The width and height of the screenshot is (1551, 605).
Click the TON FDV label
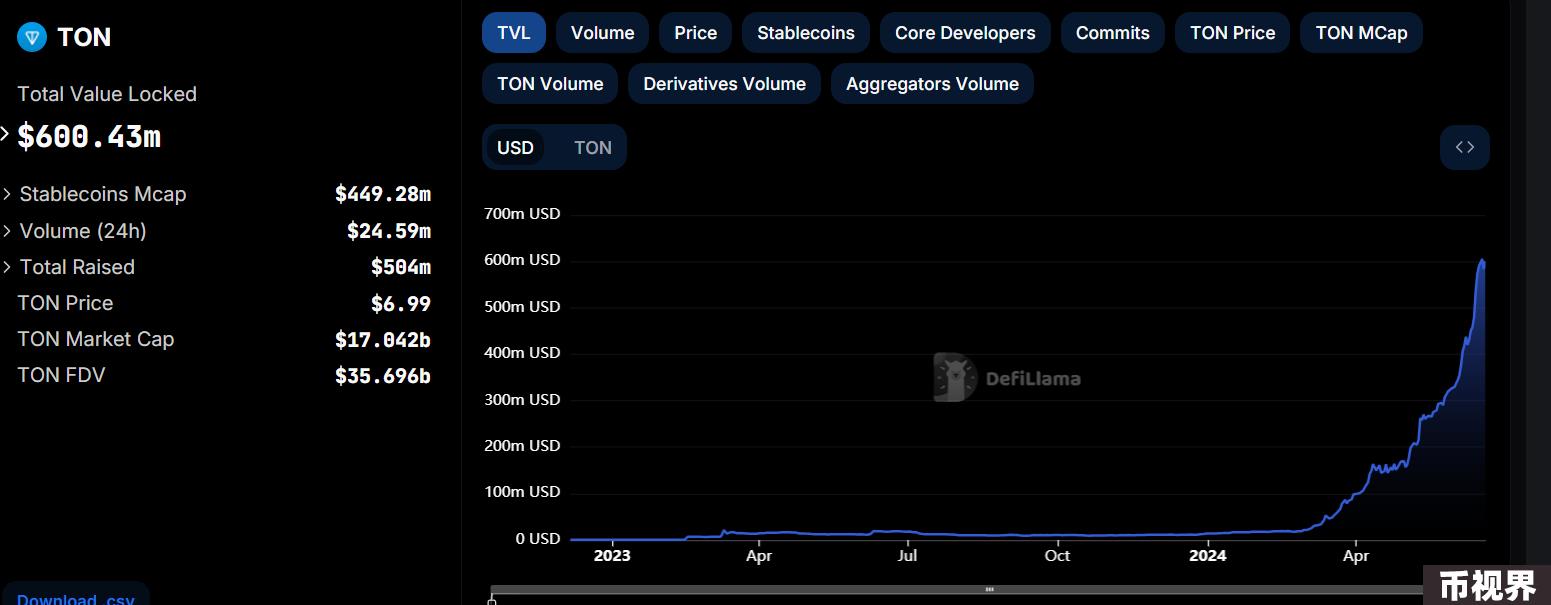tap(61, 375)
